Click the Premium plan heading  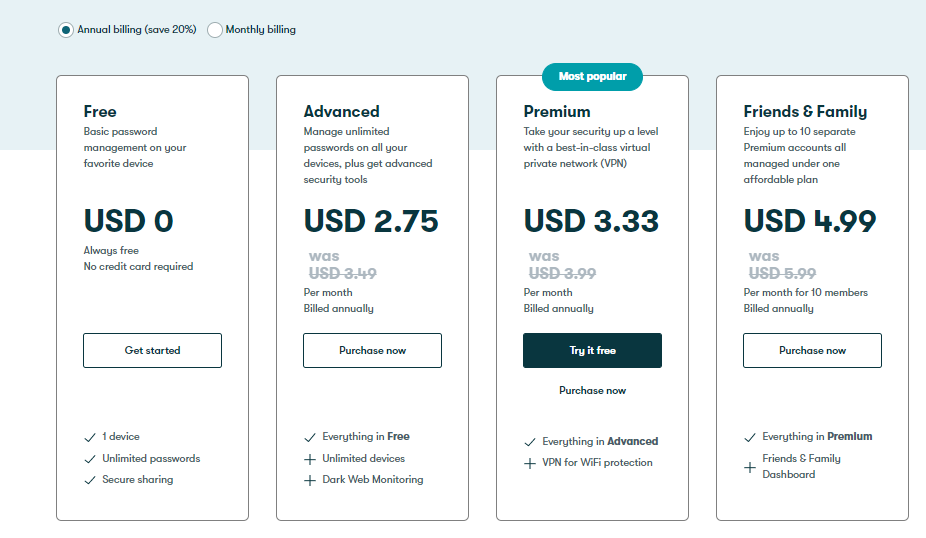pos(557,112)
